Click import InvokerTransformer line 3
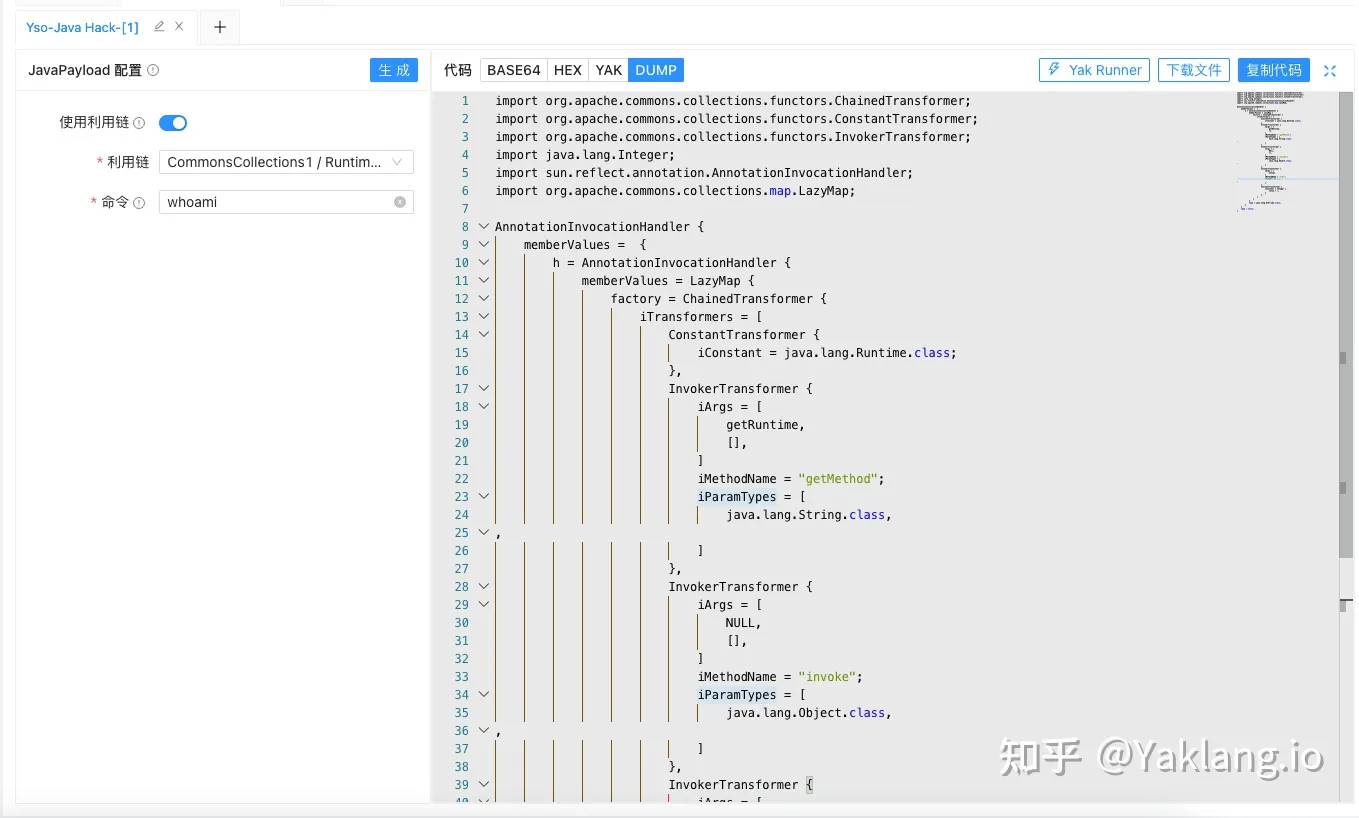The image size is (1359, 818). (733, 137)
